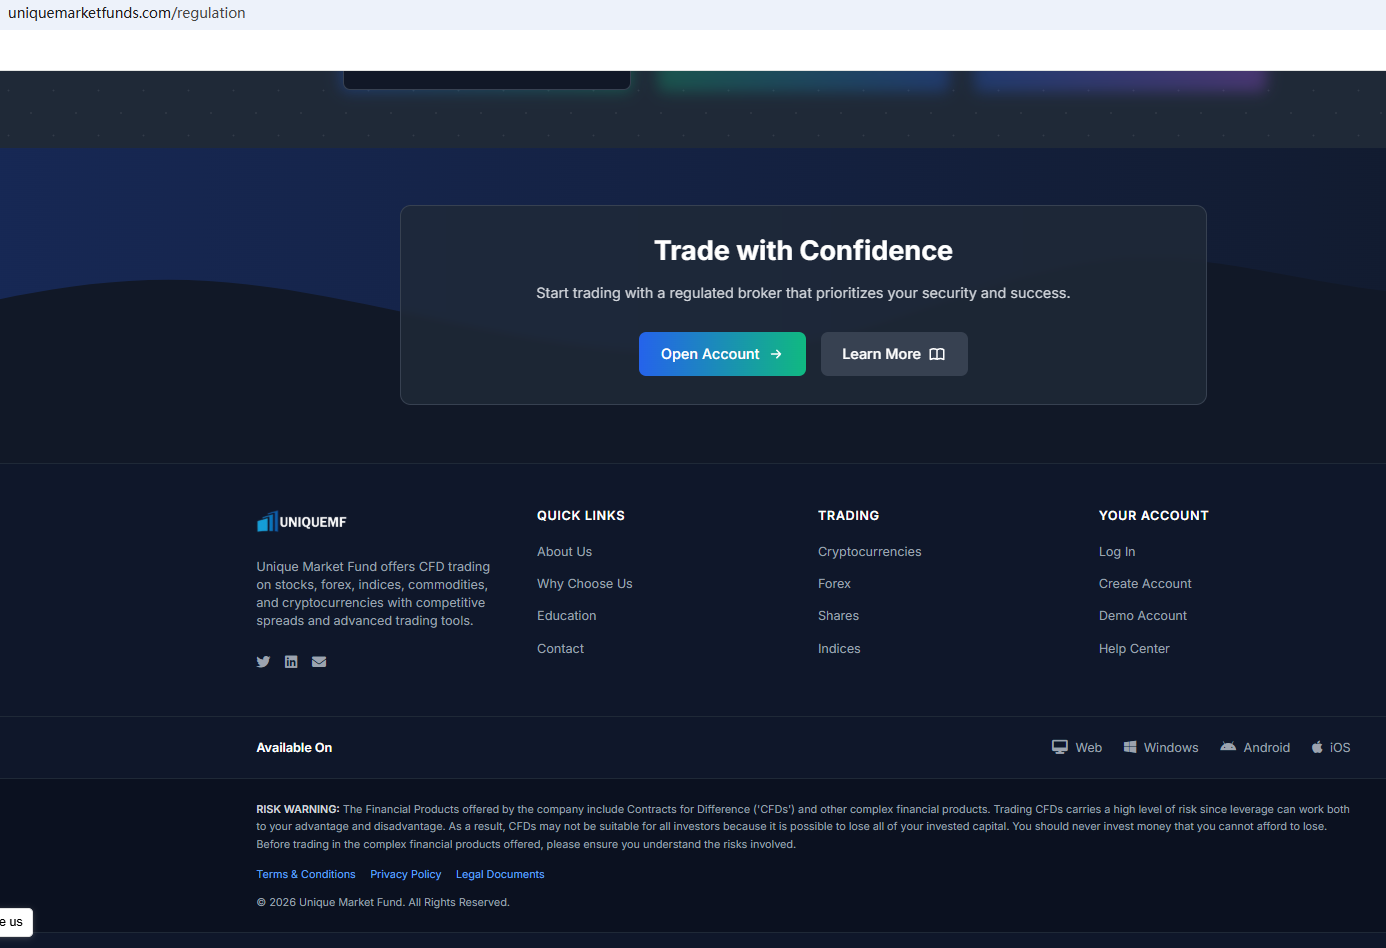Click the UNIQUEMF logo
The width and height of the screenshot is (1386, 948).
point(301,522)
